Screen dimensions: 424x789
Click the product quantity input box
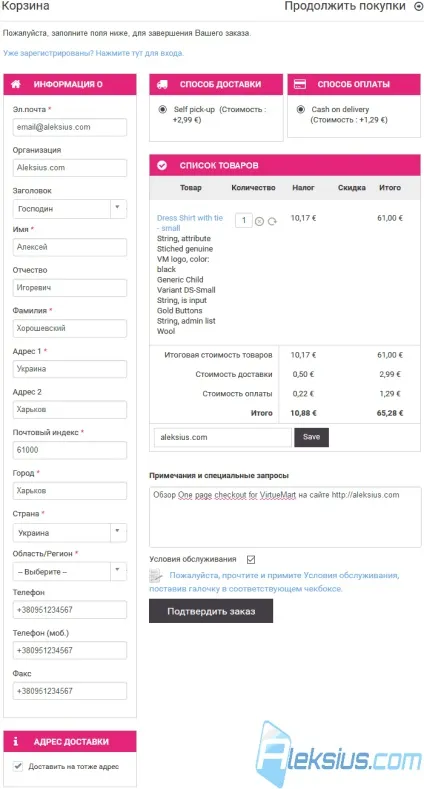pyautogui.click(x=244, y=220)
